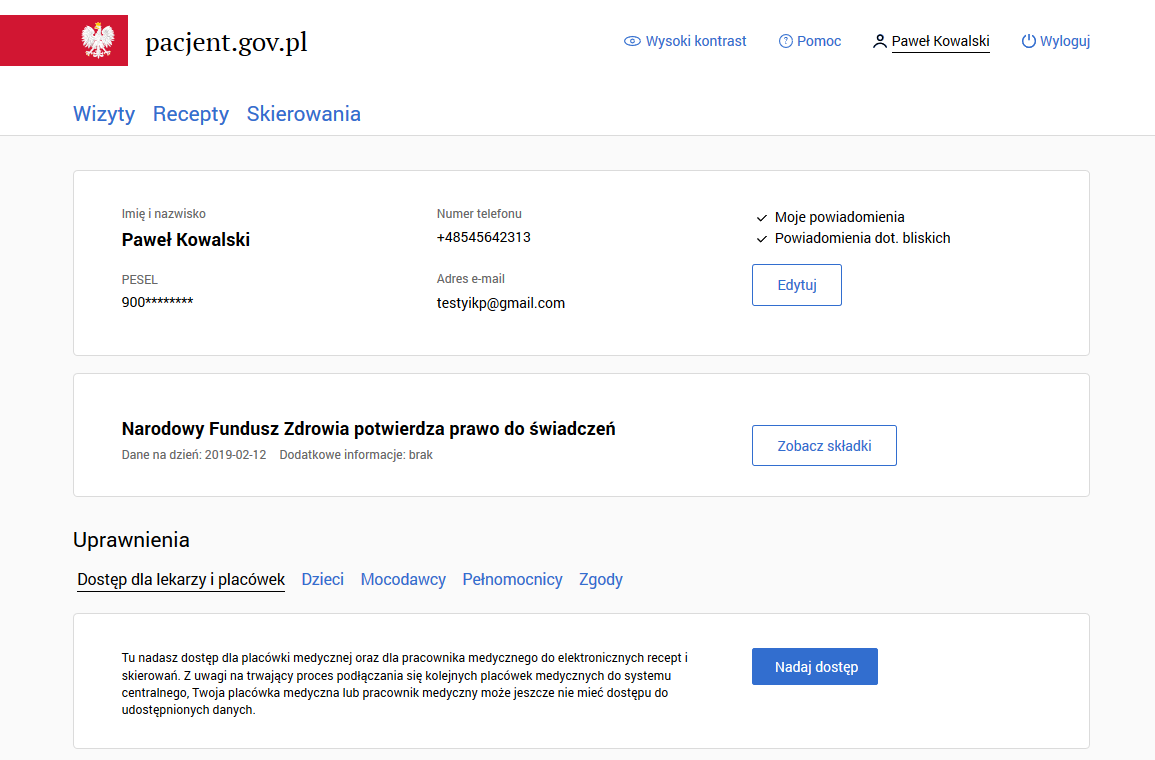The image size is (1155, 760).
Task: Open the Wizyty section
Action: point(104,114)
